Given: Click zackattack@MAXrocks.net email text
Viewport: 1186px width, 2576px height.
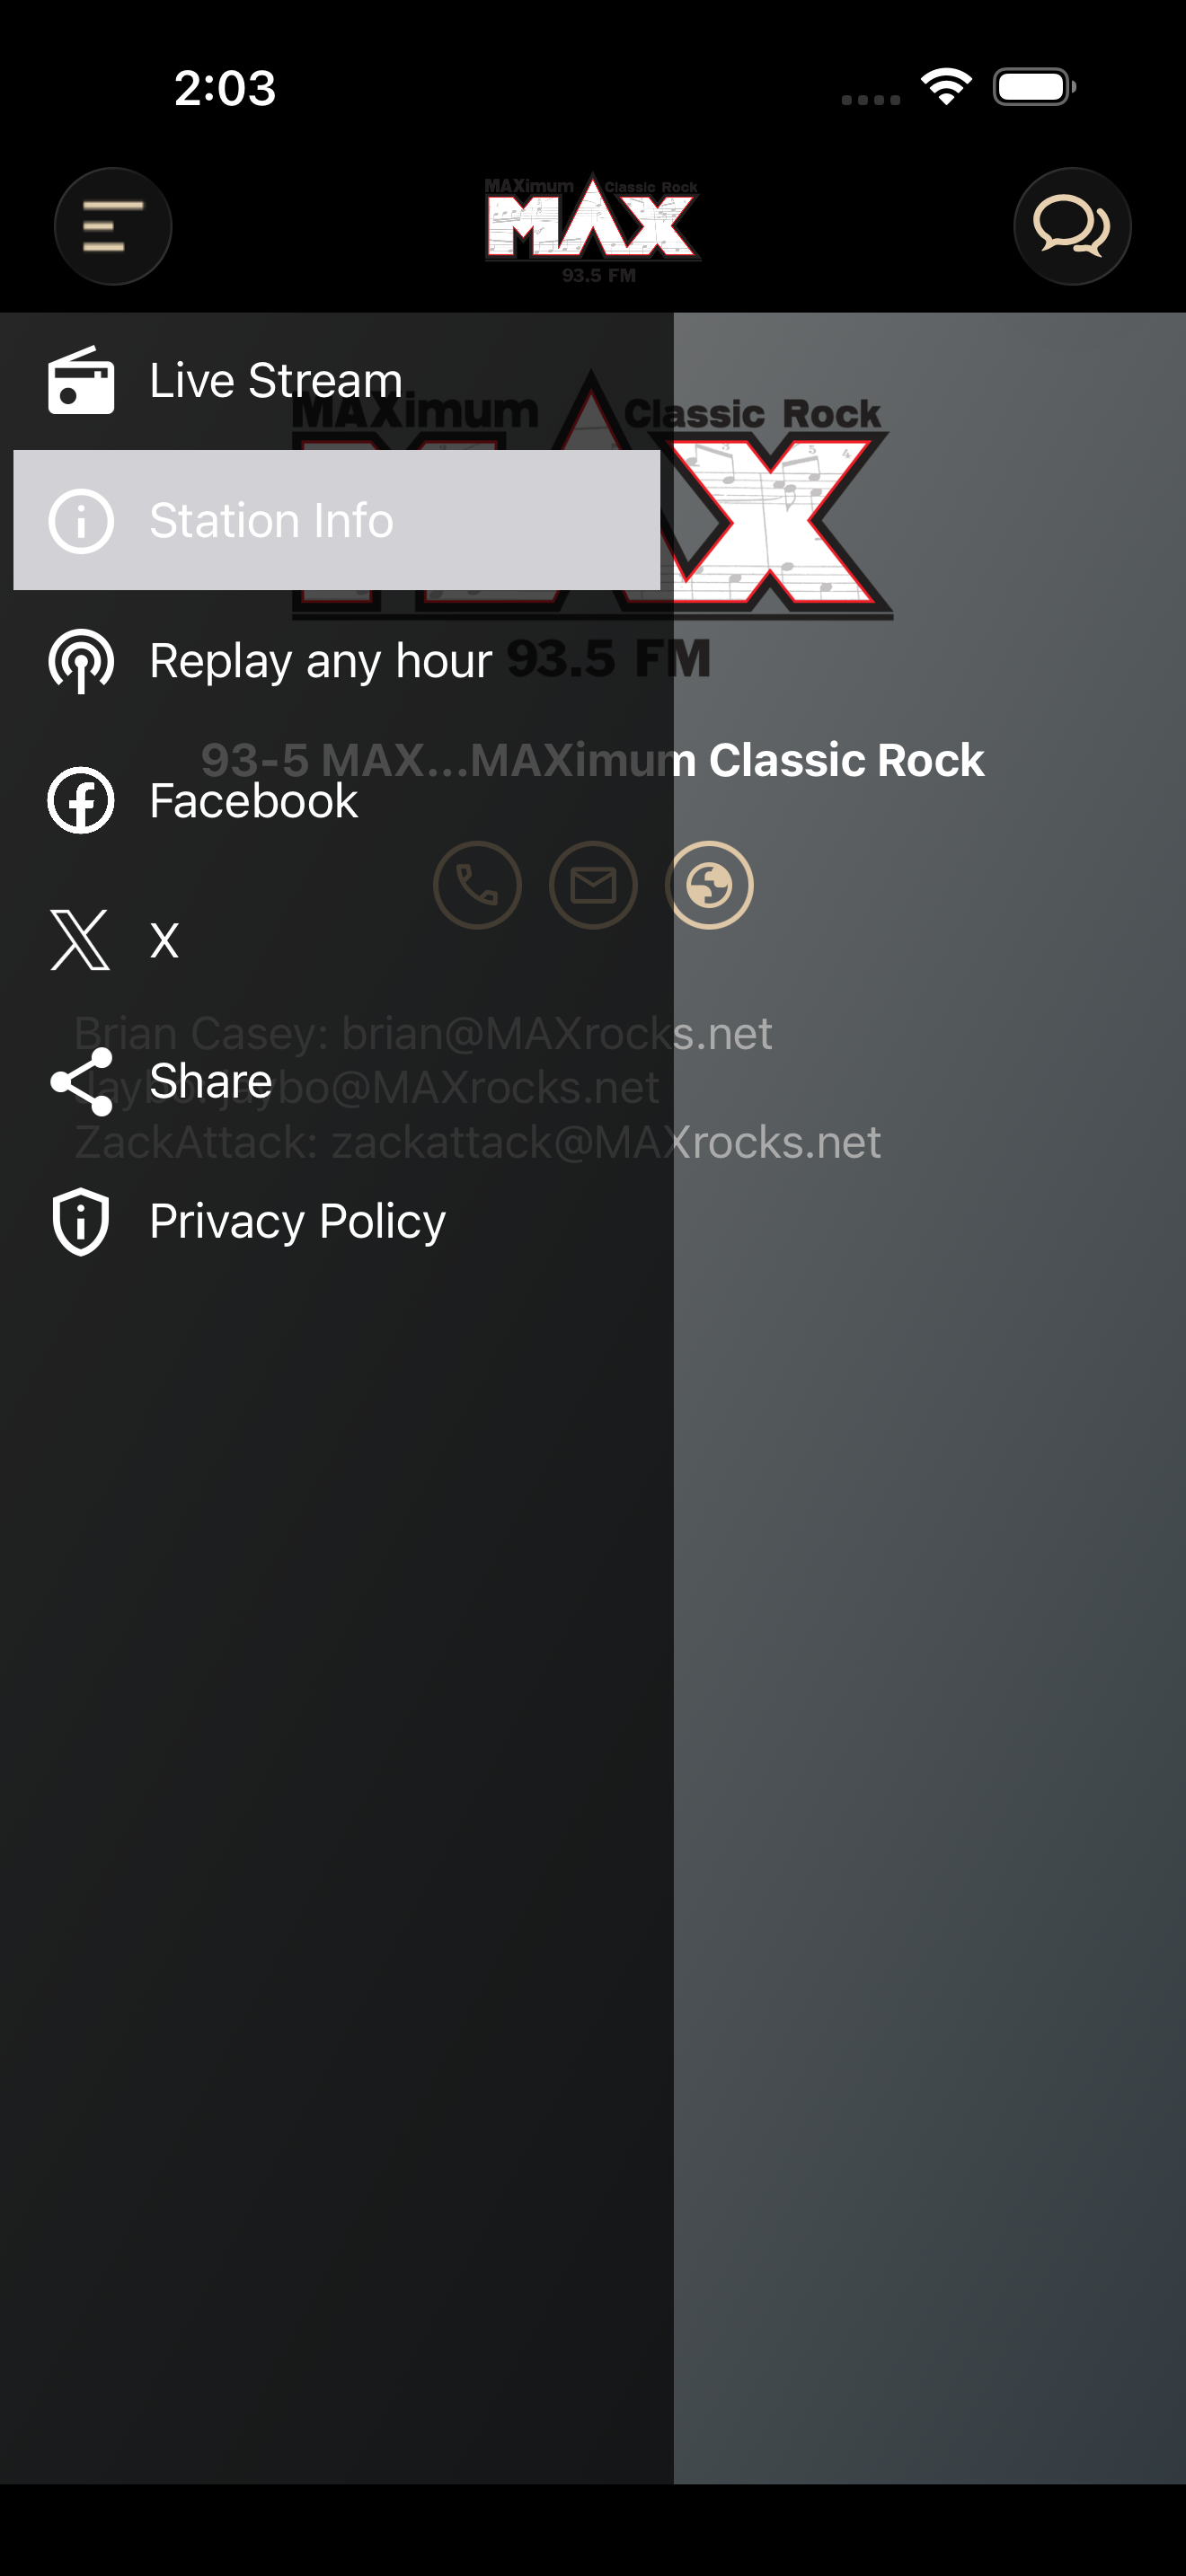Looking at the screenshot, I should point(606,1142).
